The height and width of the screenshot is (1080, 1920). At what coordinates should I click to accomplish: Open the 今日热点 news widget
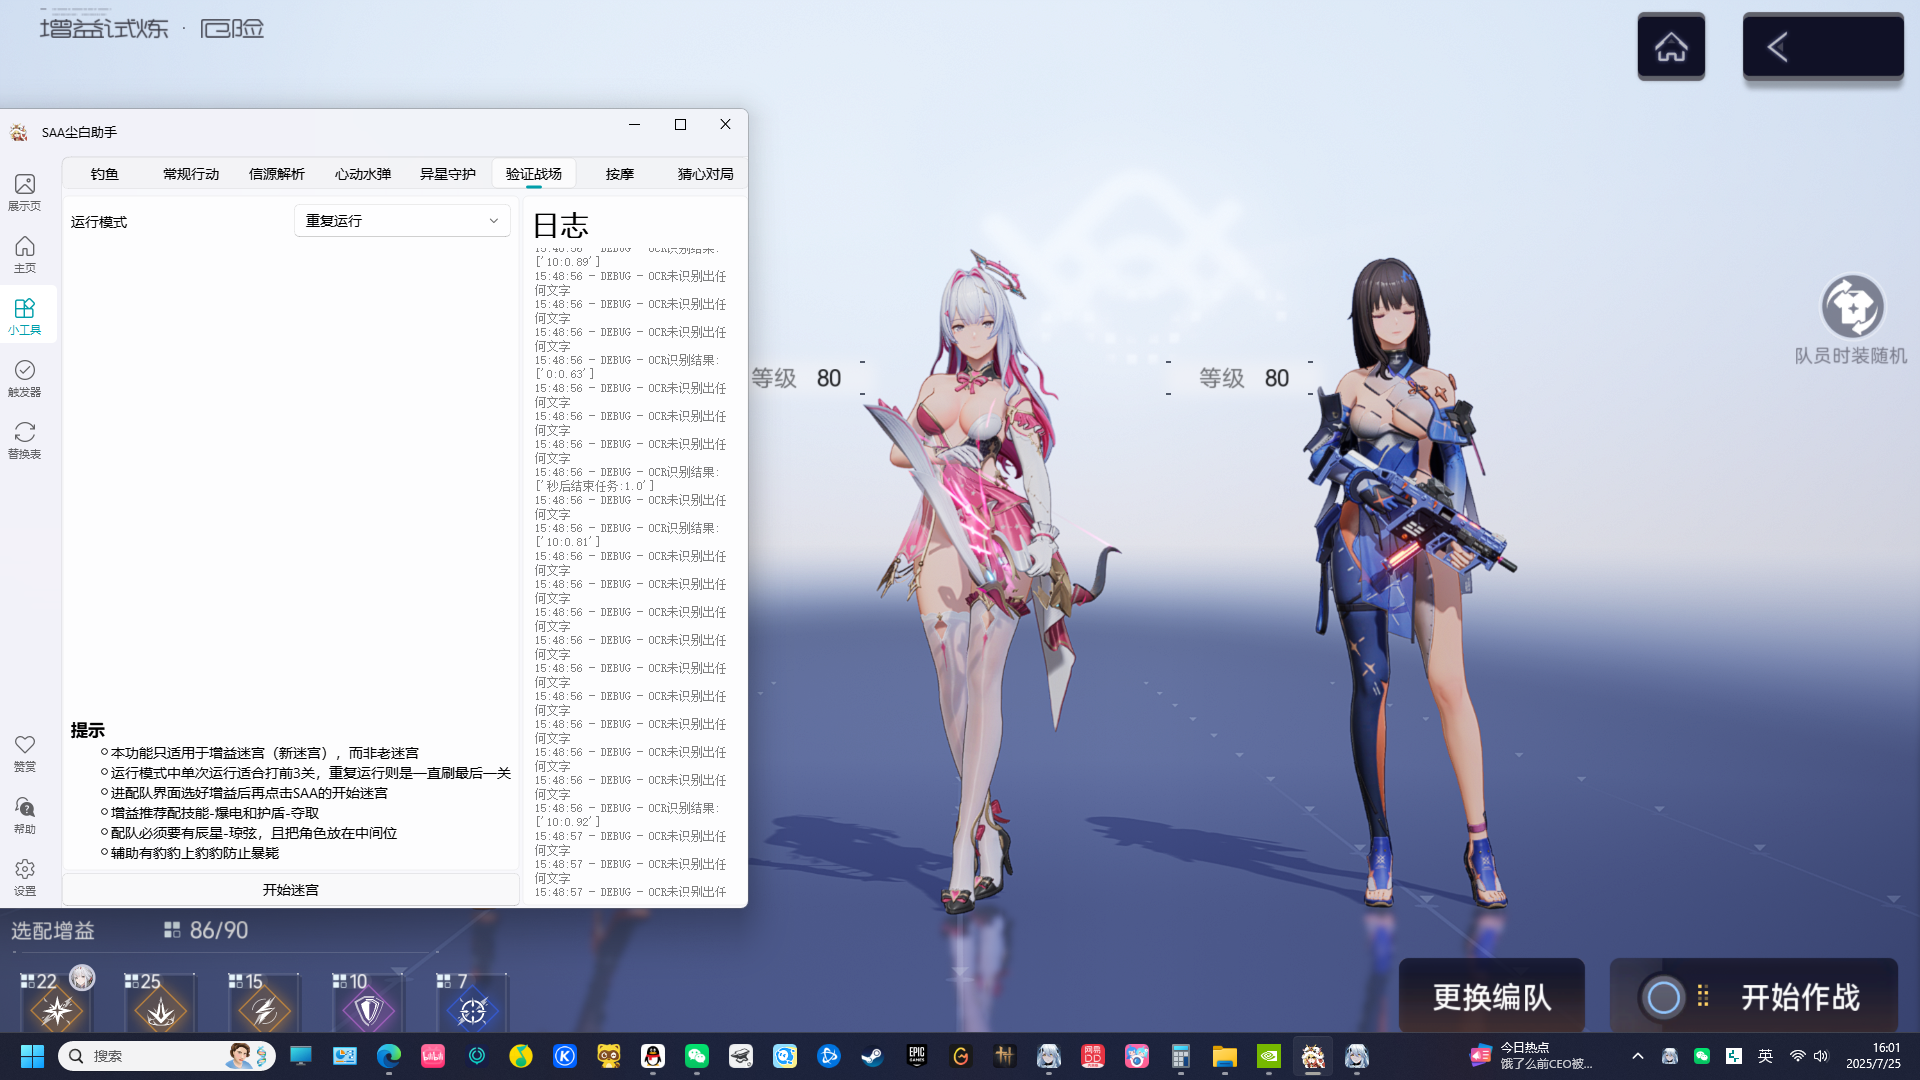coord(1532,1056)
